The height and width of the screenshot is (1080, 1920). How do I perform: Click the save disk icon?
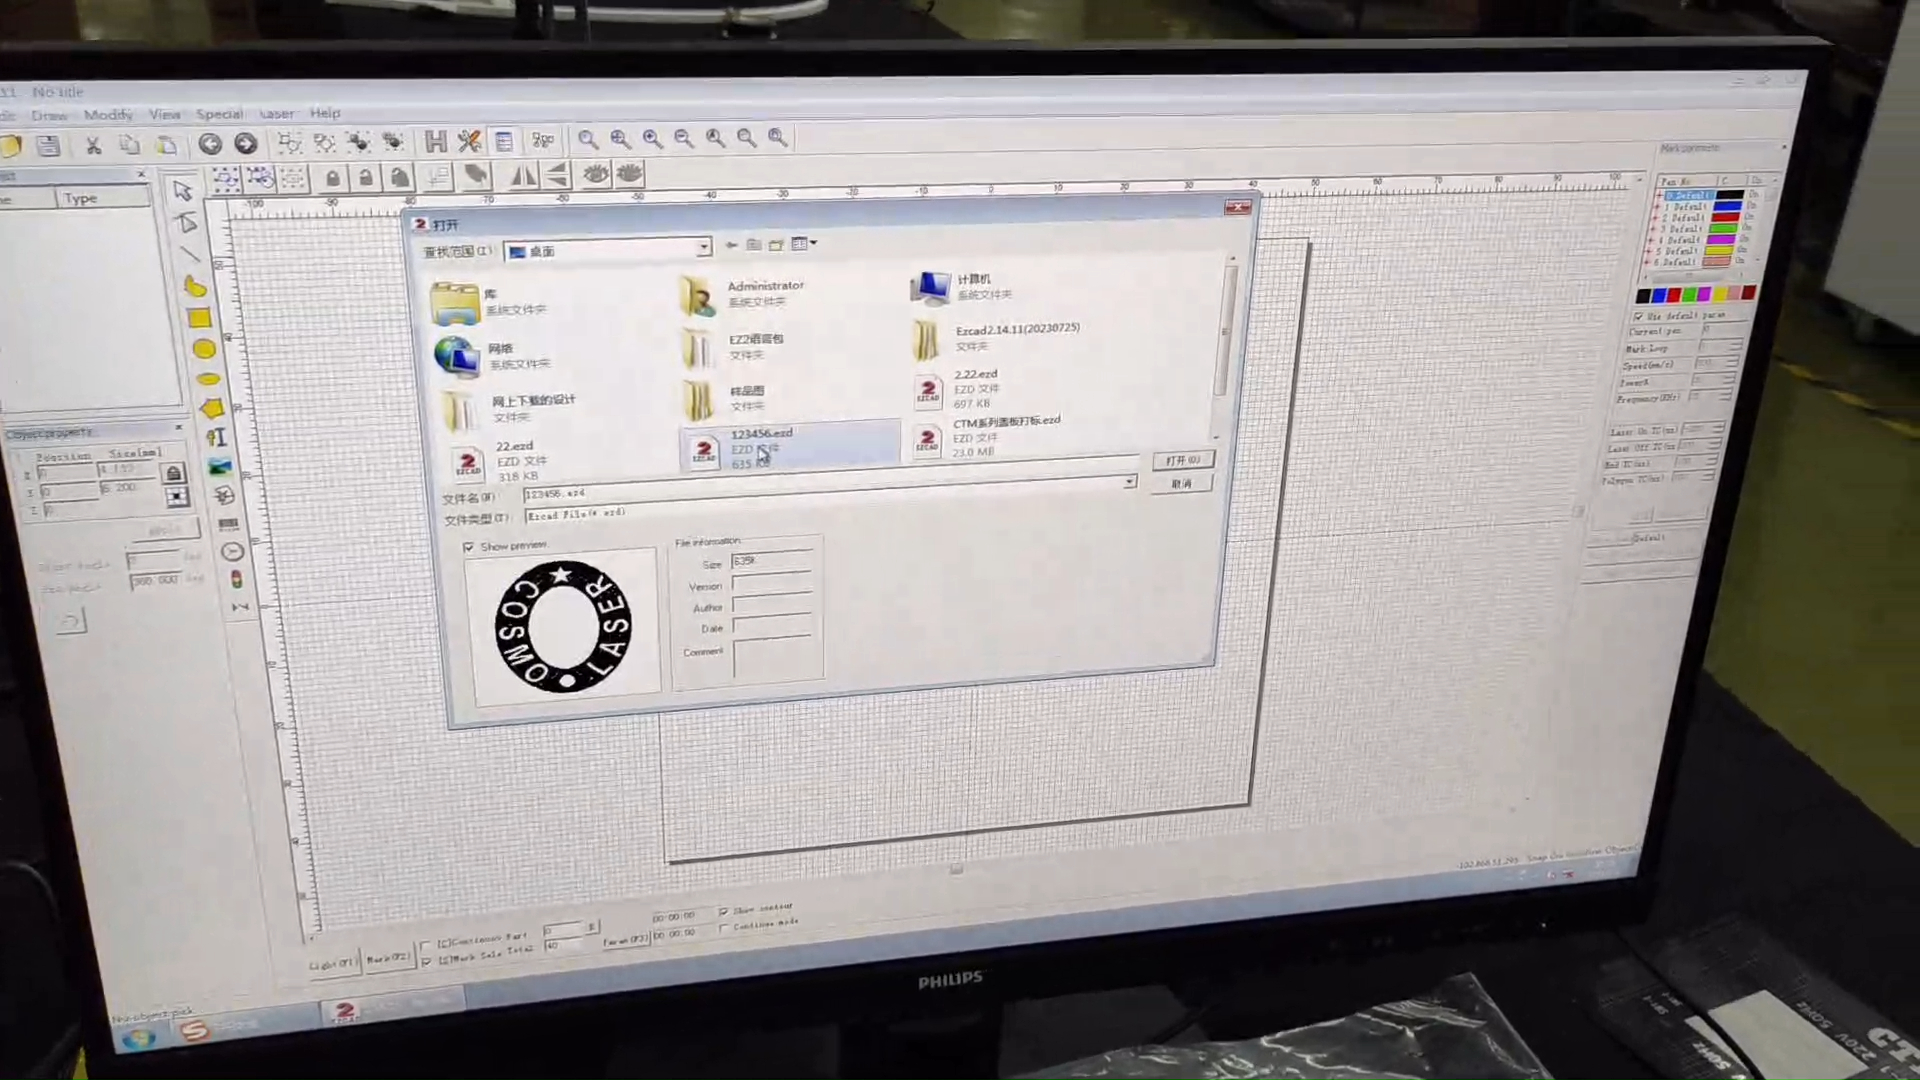pyautogui.click(x=48, y=146)
